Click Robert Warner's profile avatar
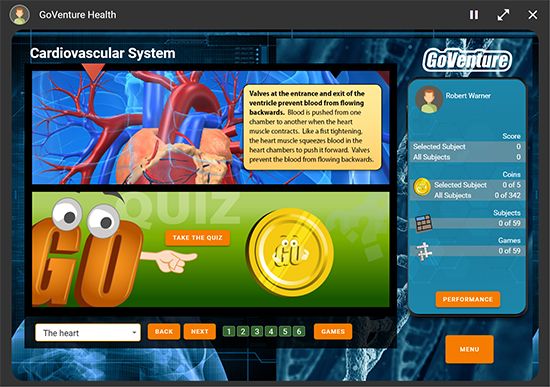 [429, 99]
